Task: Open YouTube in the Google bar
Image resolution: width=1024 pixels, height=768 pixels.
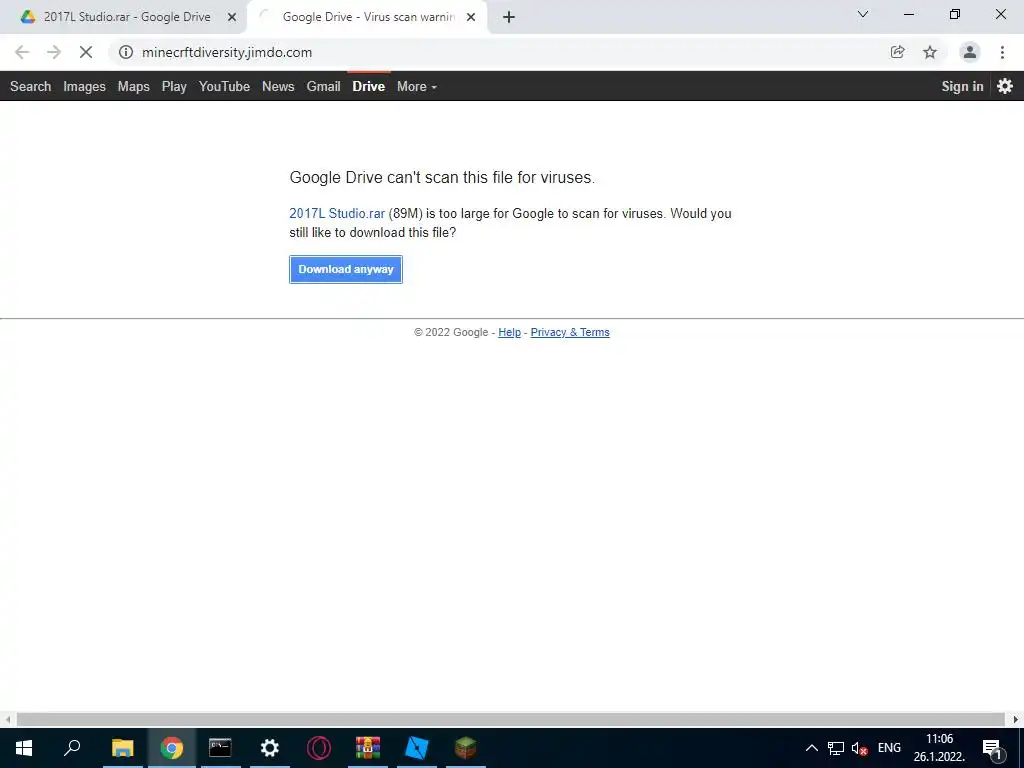Action: click(224, 86)
